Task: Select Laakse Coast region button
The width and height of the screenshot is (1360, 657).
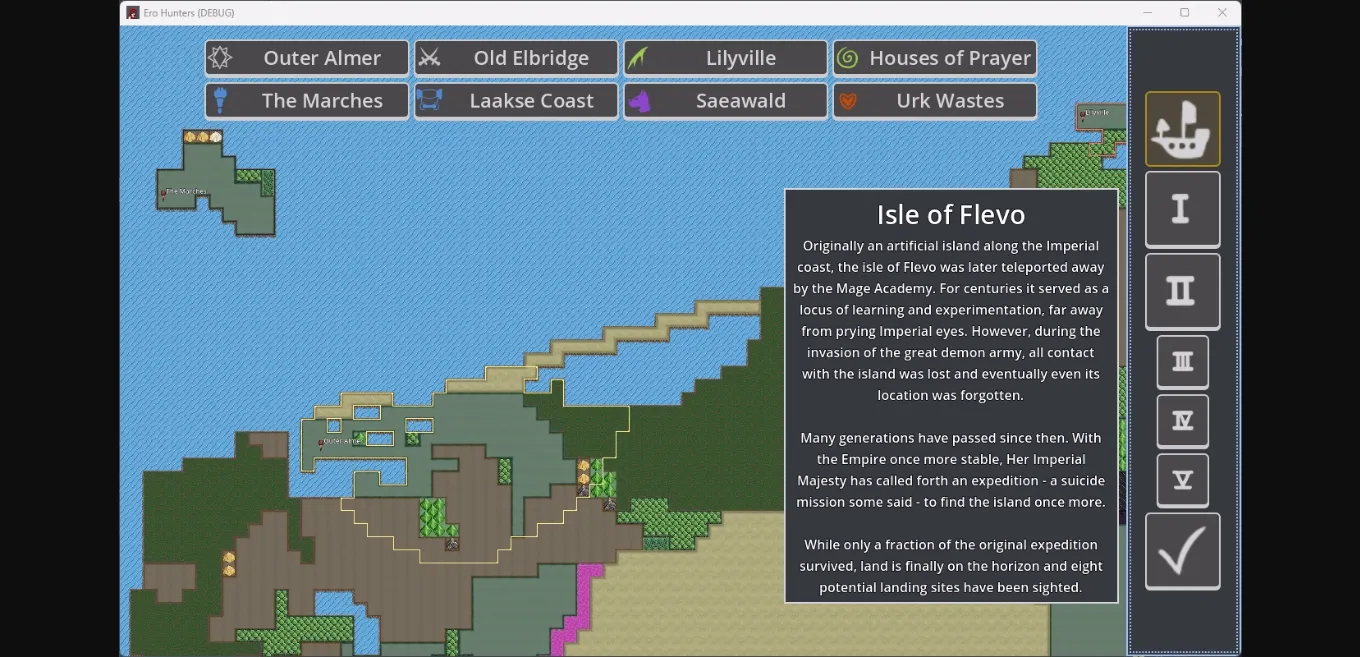Action: [x=516, y=101]
